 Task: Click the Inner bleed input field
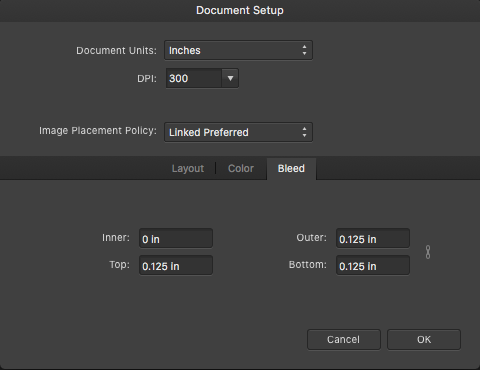click(176, 238)
